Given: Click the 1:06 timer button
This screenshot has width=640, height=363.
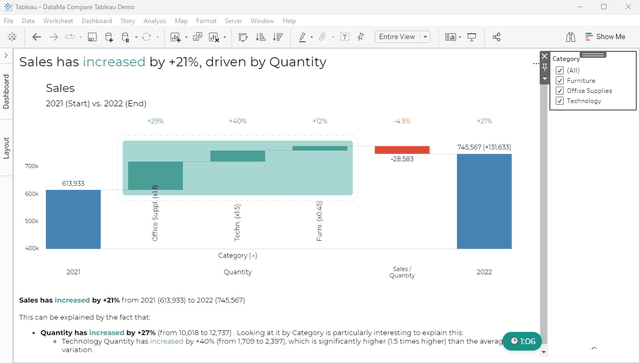Looking at the screenshot, I should pyautogui.click(x=522, y=341).
